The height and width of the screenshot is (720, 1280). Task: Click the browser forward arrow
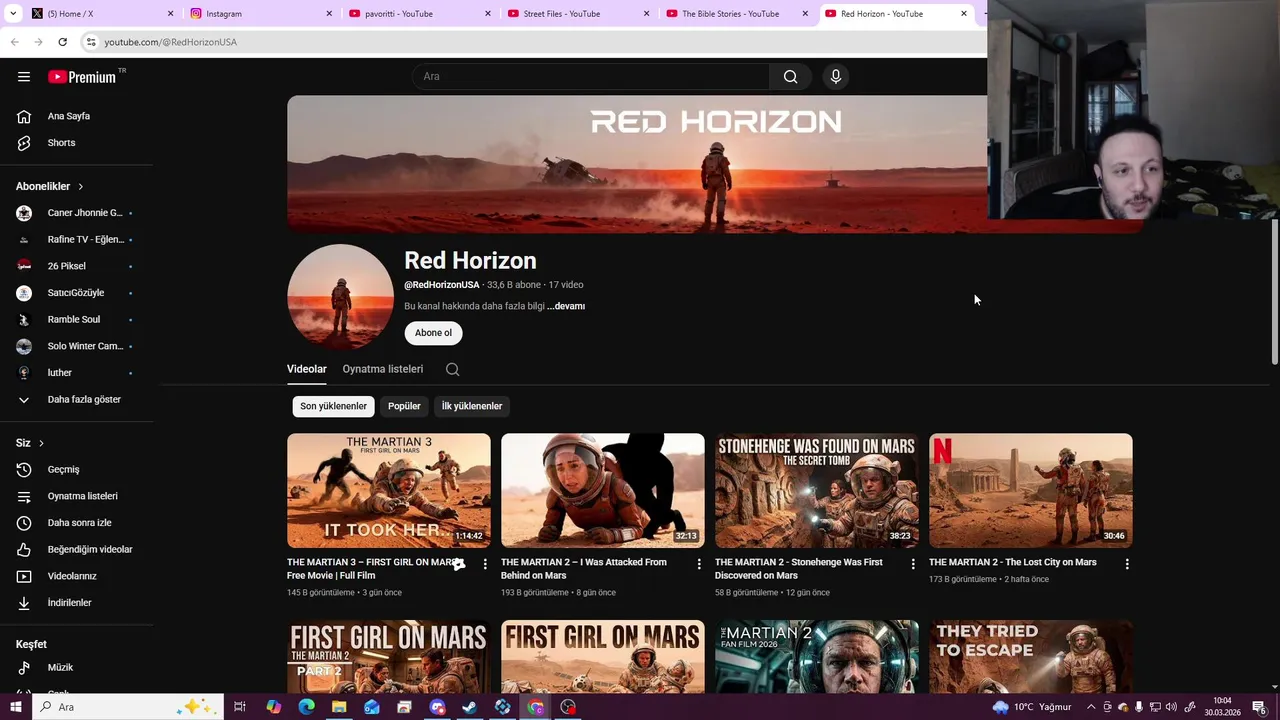point(38,42)
